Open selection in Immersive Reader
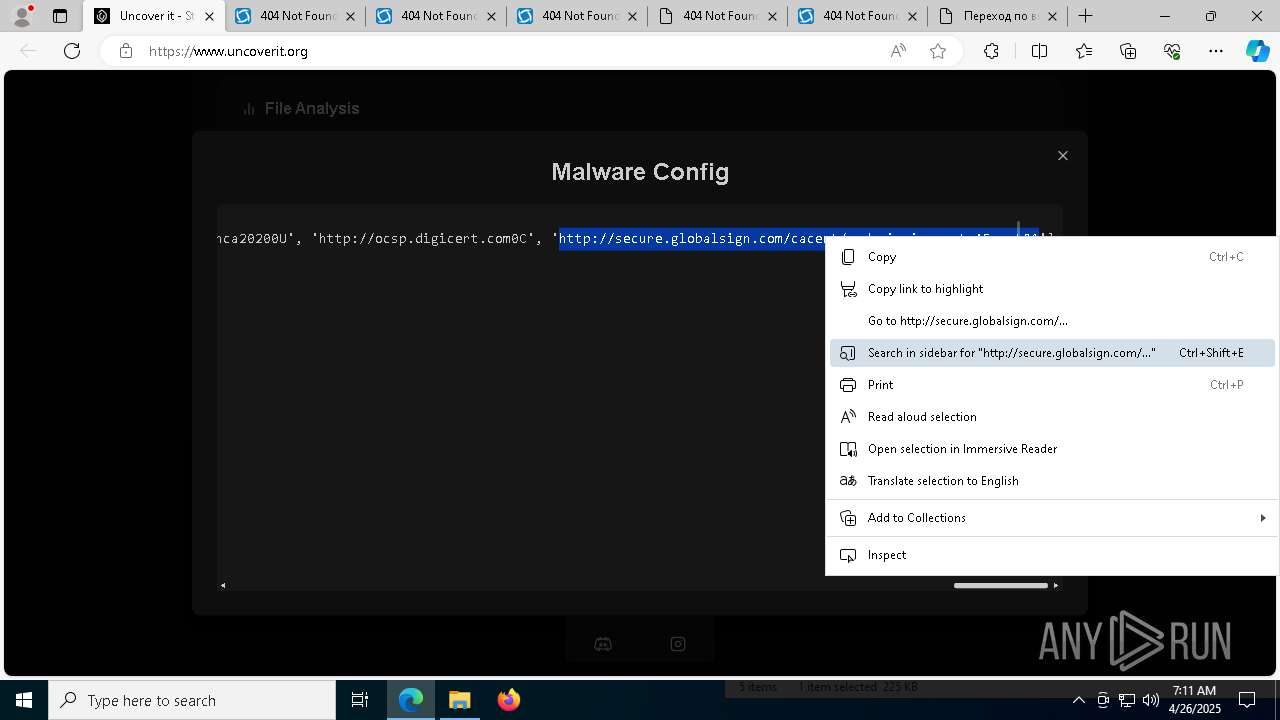 click(x=1051, y=449)
